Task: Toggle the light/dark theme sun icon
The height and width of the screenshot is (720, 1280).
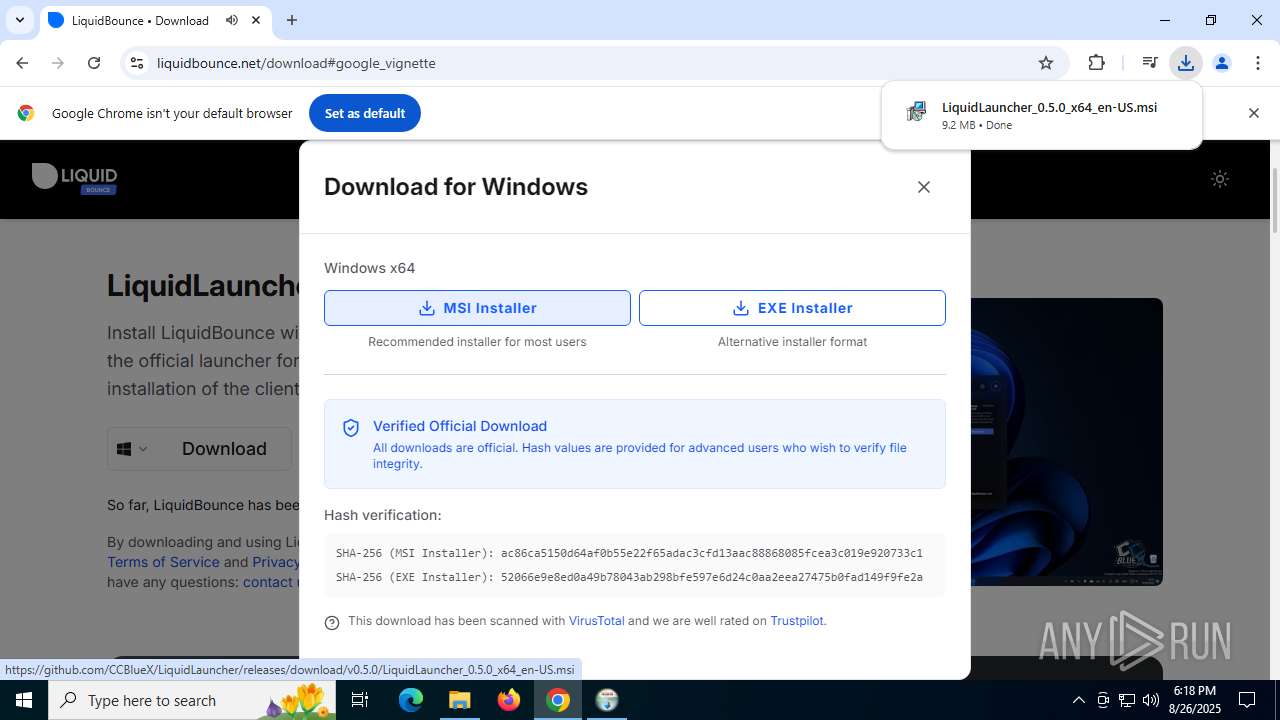Action: (x=1220, y=179)
